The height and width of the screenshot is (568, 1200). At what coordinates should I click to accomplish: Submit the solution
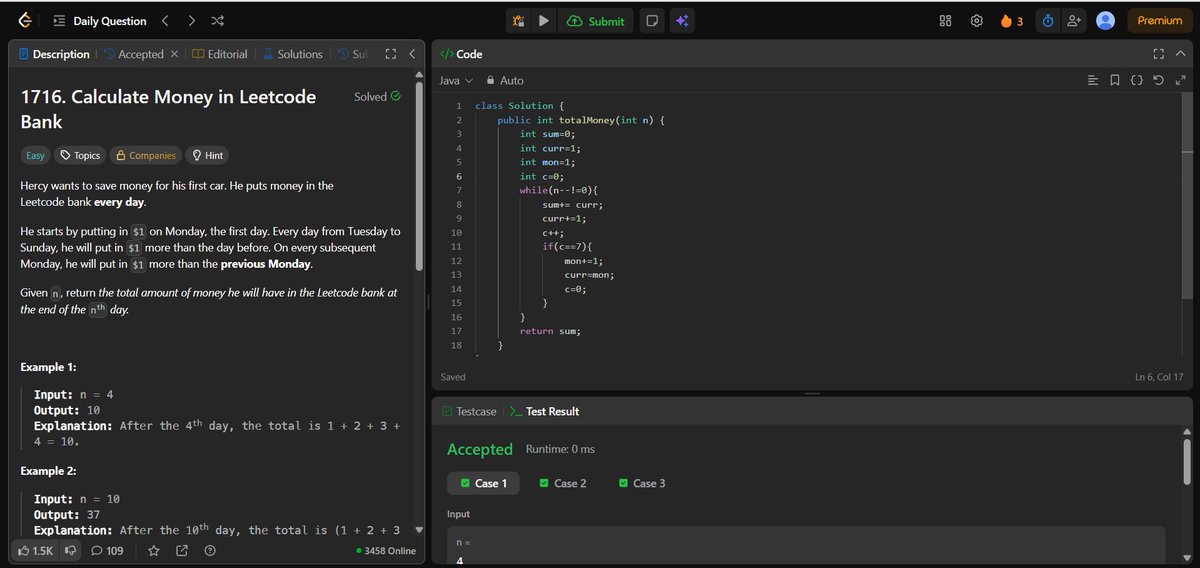click(x=596, y=21)
